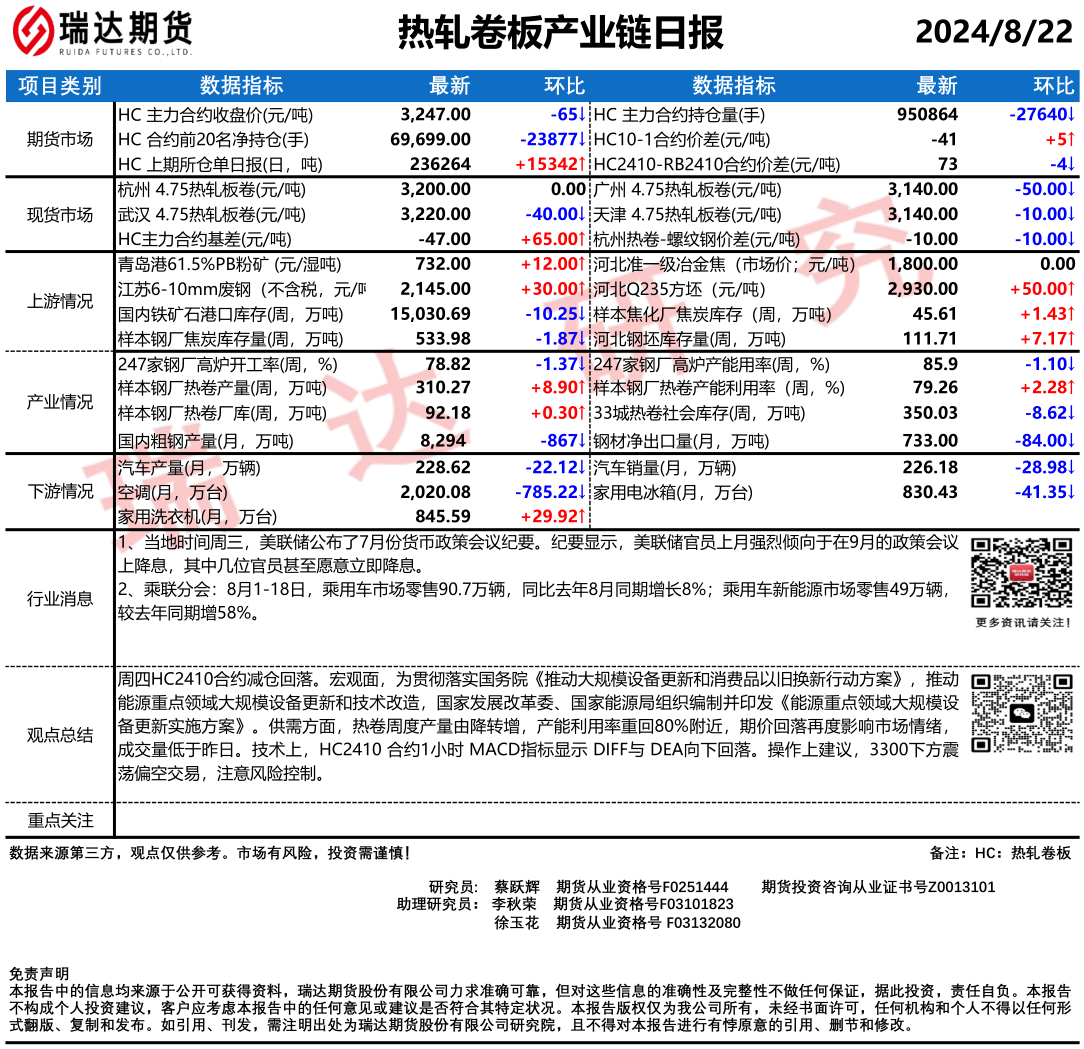
Task: Select the 现货市场 category cell
Action: click(60, 214)
